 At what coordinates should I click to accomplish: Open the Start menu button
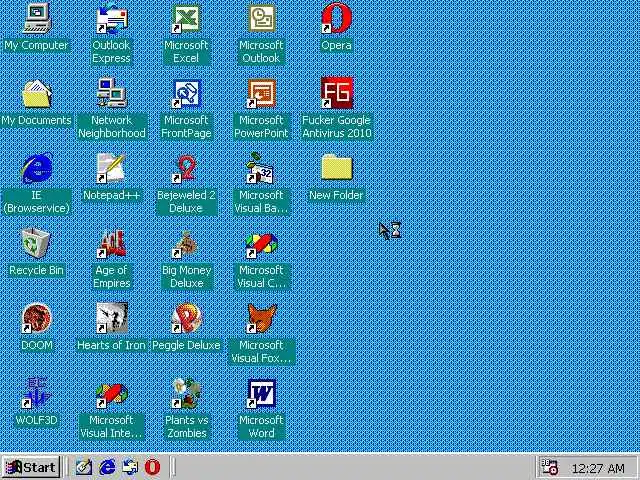[x=32, y=467]
